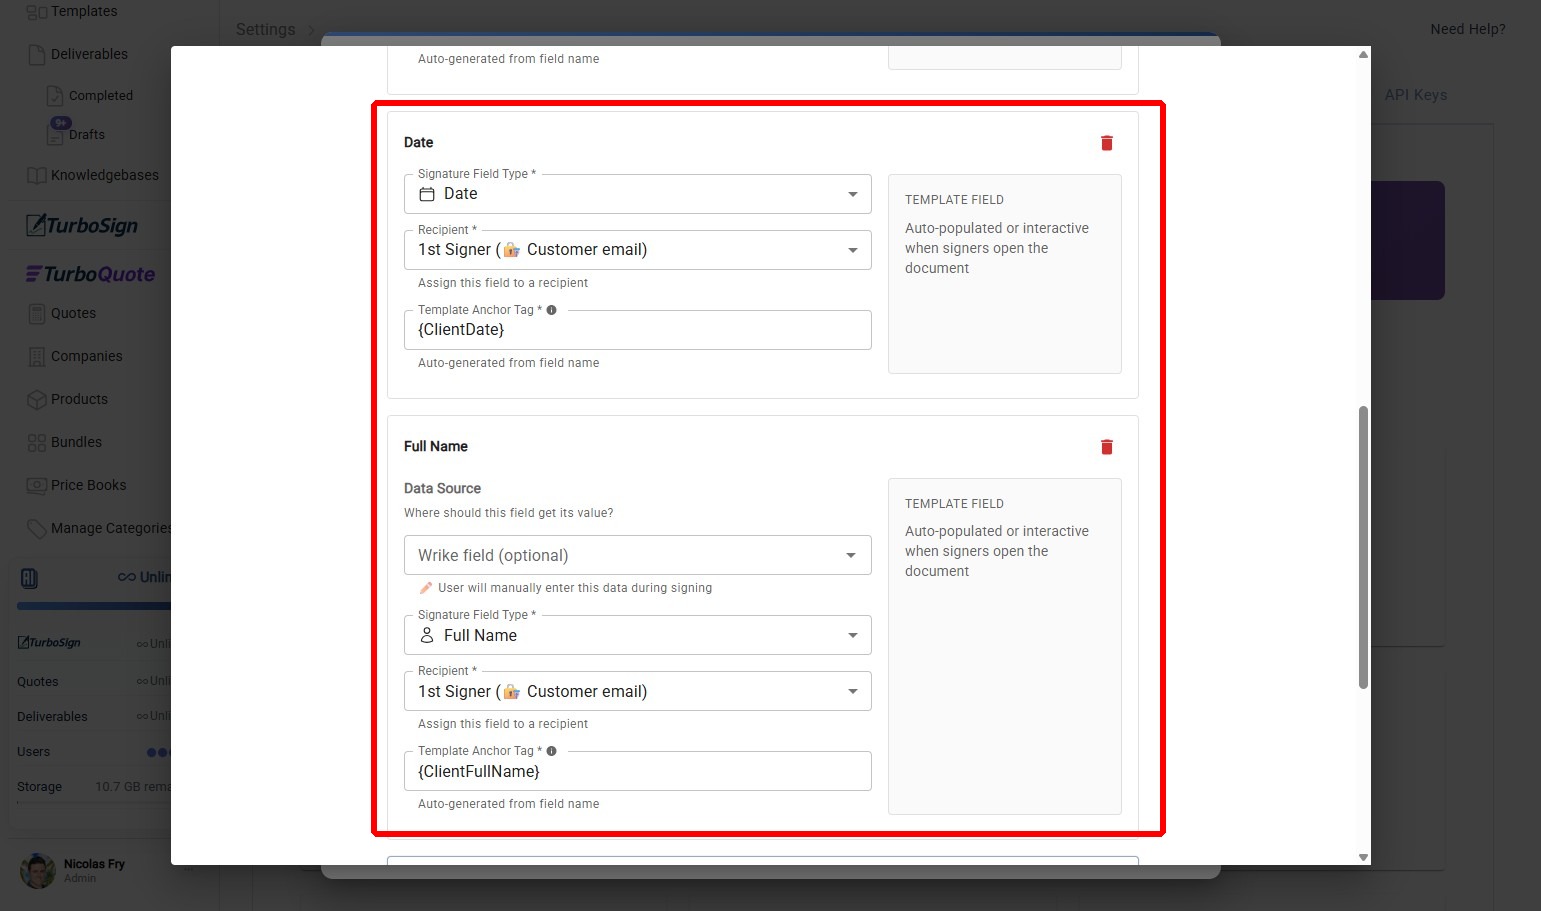Click info icon beside ClientFullName anchor tag label

pos(551,751)
